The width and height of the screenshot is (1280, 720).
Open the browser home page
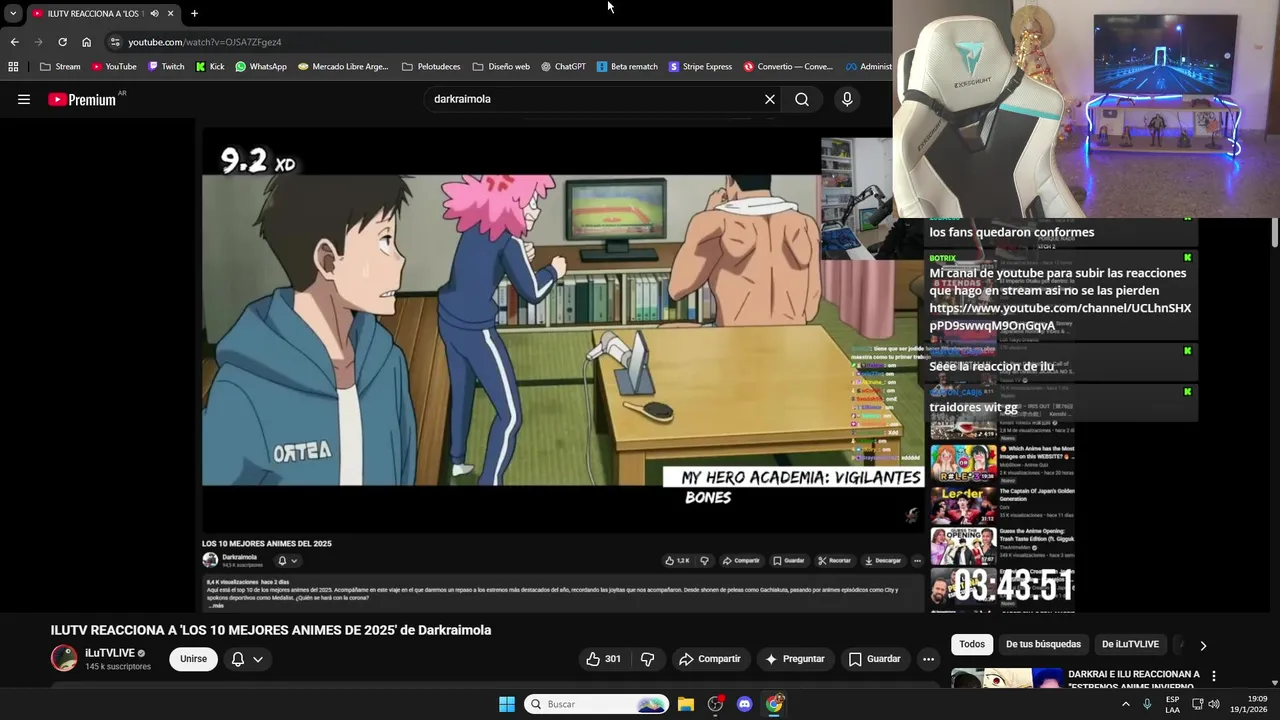pyautogui.click(x=86, y=42)
